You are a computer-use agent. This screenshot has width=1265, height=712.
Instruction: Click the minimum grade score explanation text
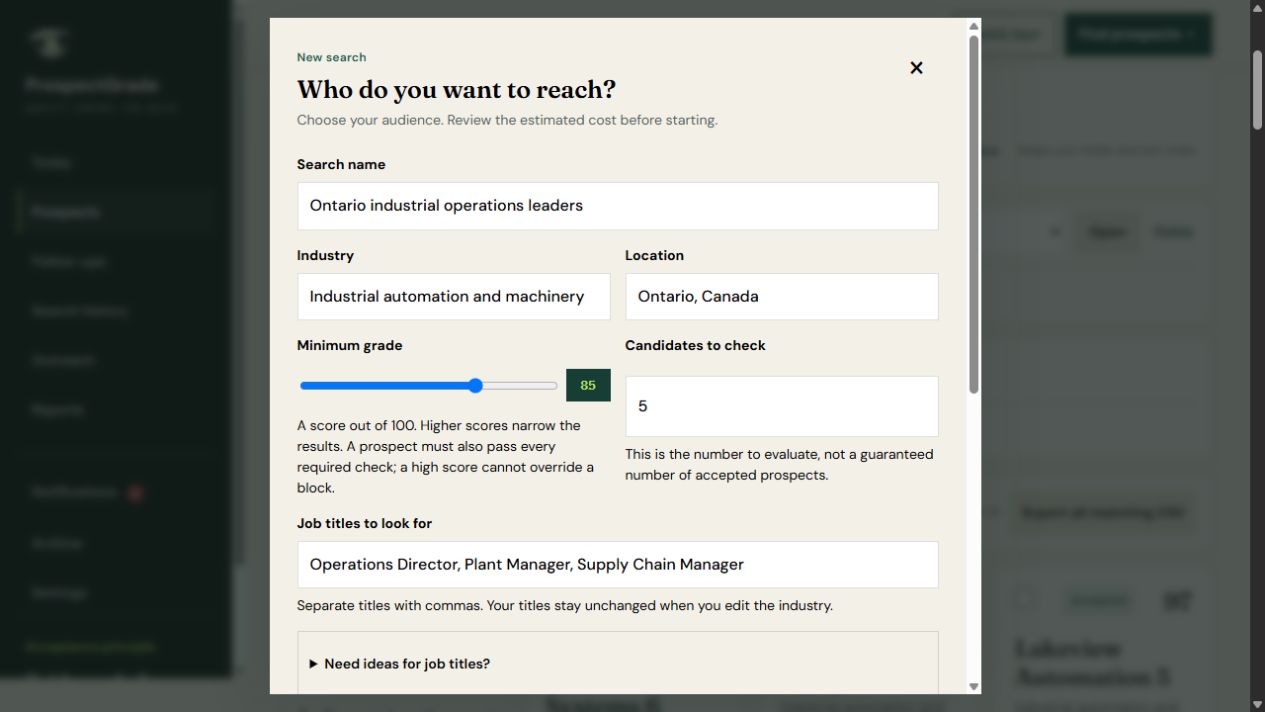447,457
